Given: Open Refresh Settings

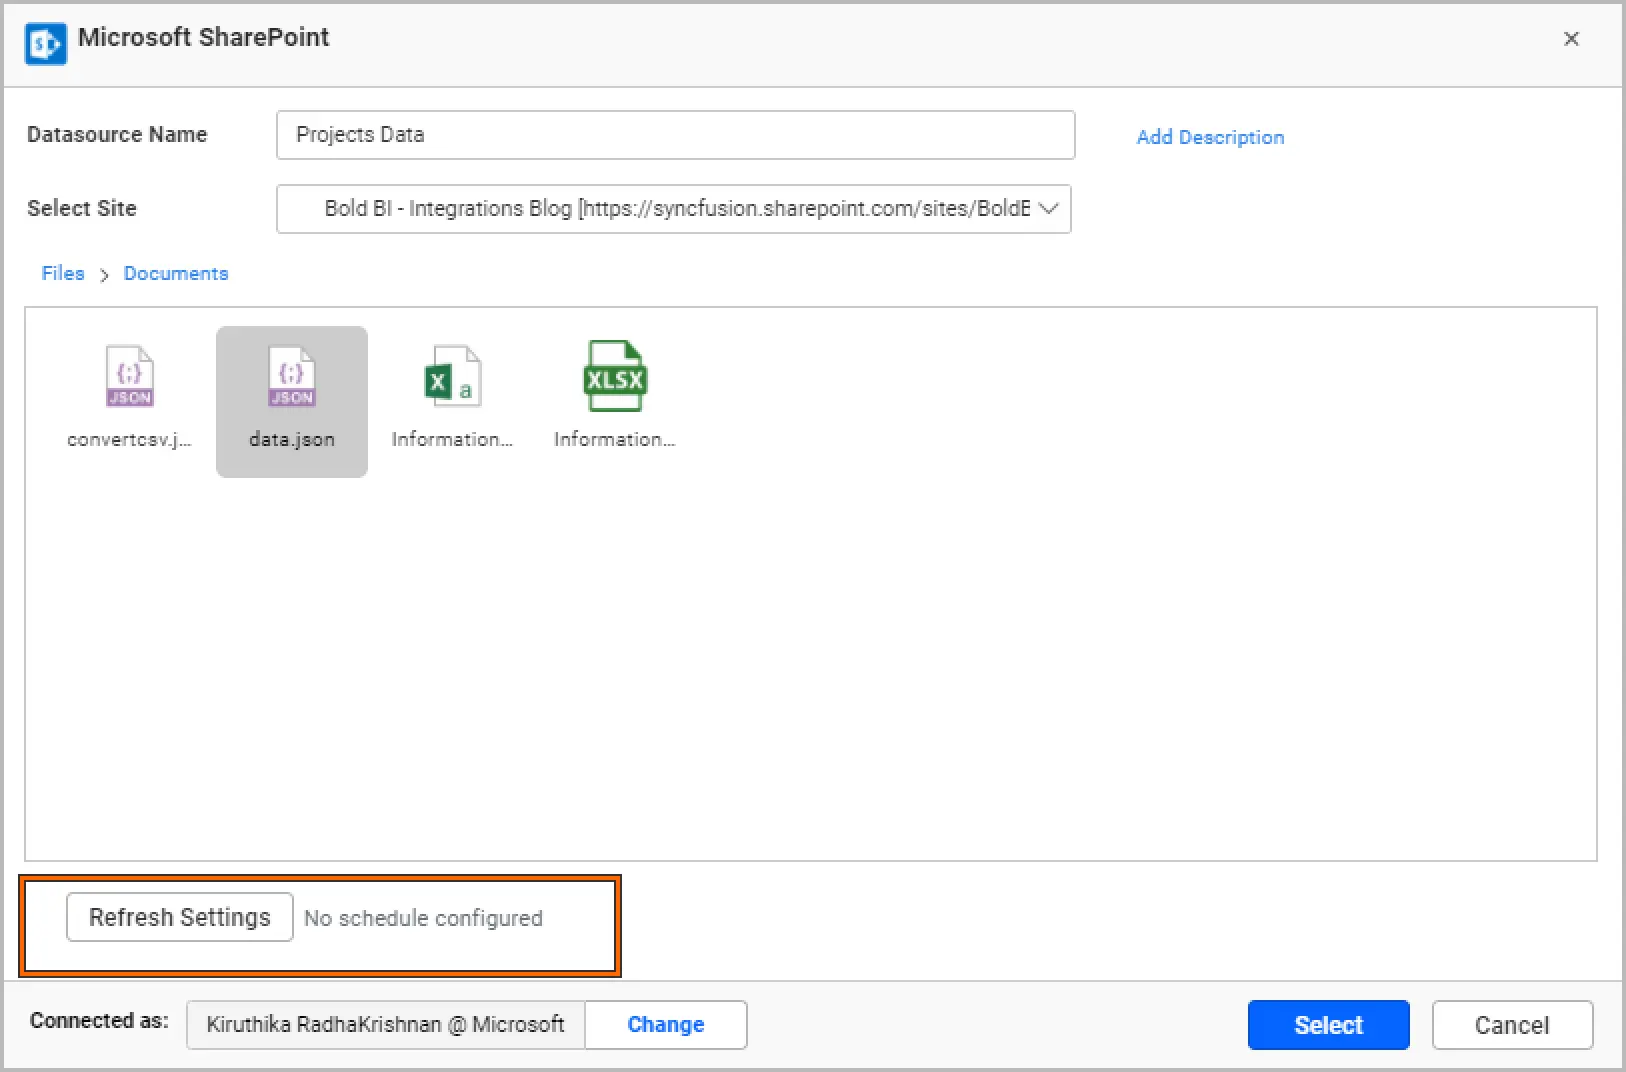Looking at the screenshot, I should click(180, 917).
